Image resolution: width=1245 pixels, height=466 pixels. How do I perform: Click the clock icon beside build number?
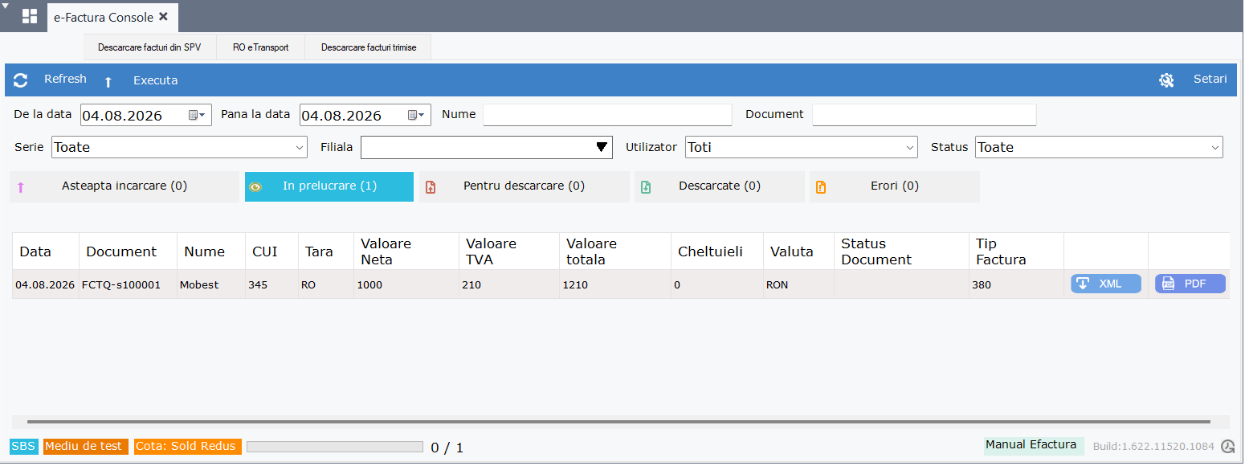click(x=1228, y=447)
